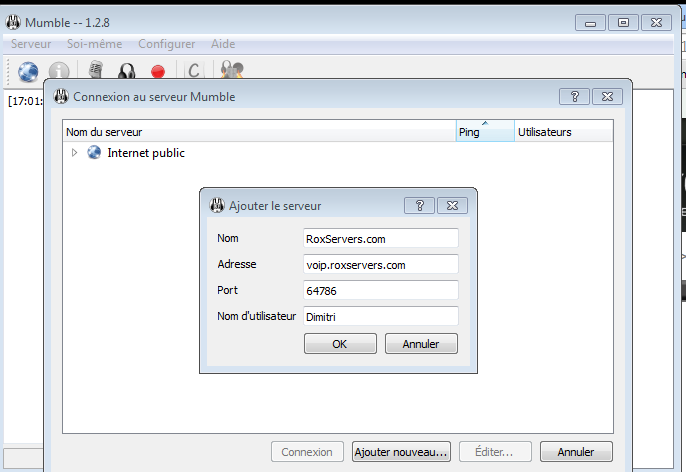Click the Port label text
Screen dimensions: 686x472
228,290
